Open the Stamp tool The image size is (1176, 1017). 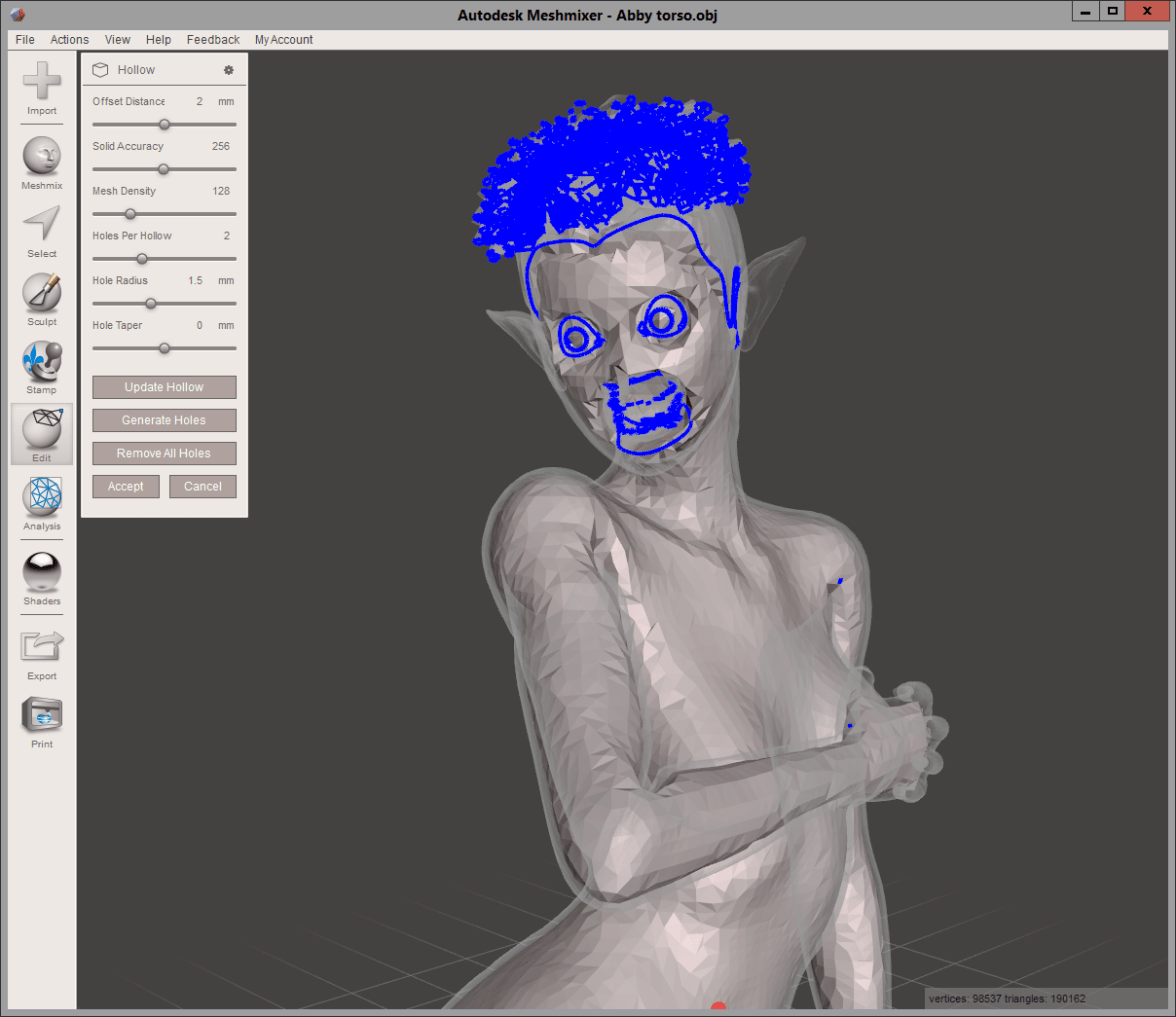click(x=41, y=360)
